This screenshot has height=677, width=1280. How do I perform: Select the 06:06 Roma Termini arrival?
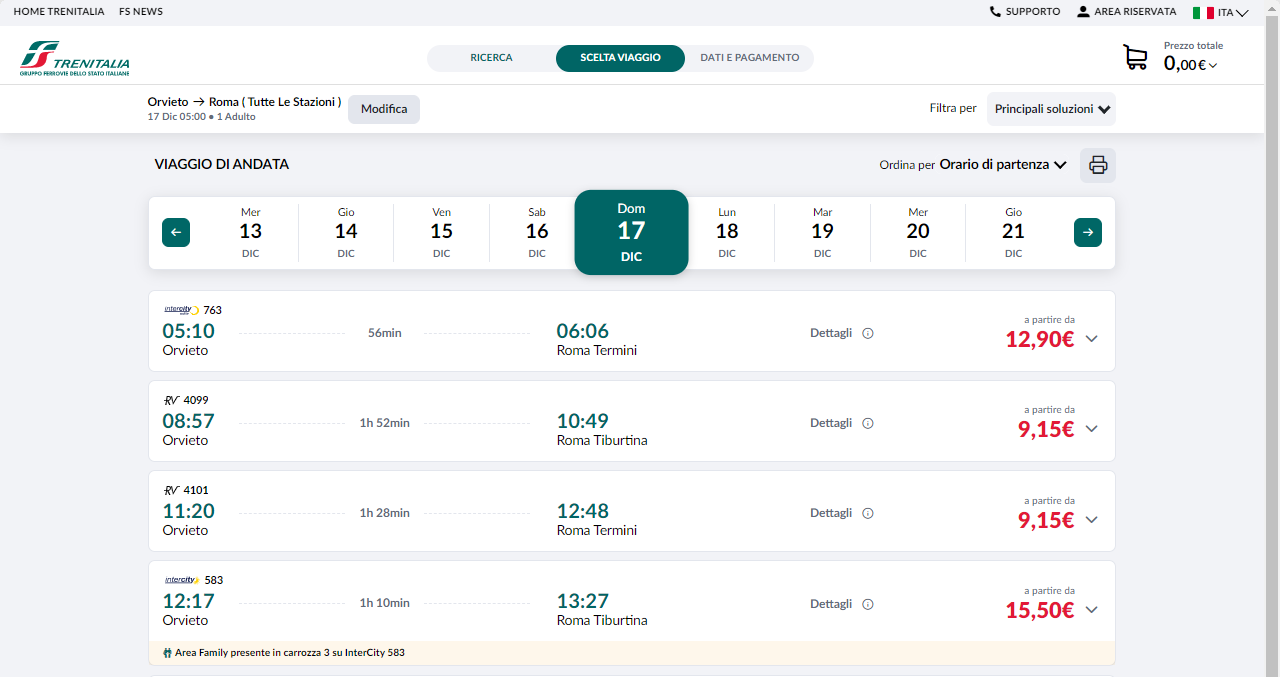click(597, 339)
